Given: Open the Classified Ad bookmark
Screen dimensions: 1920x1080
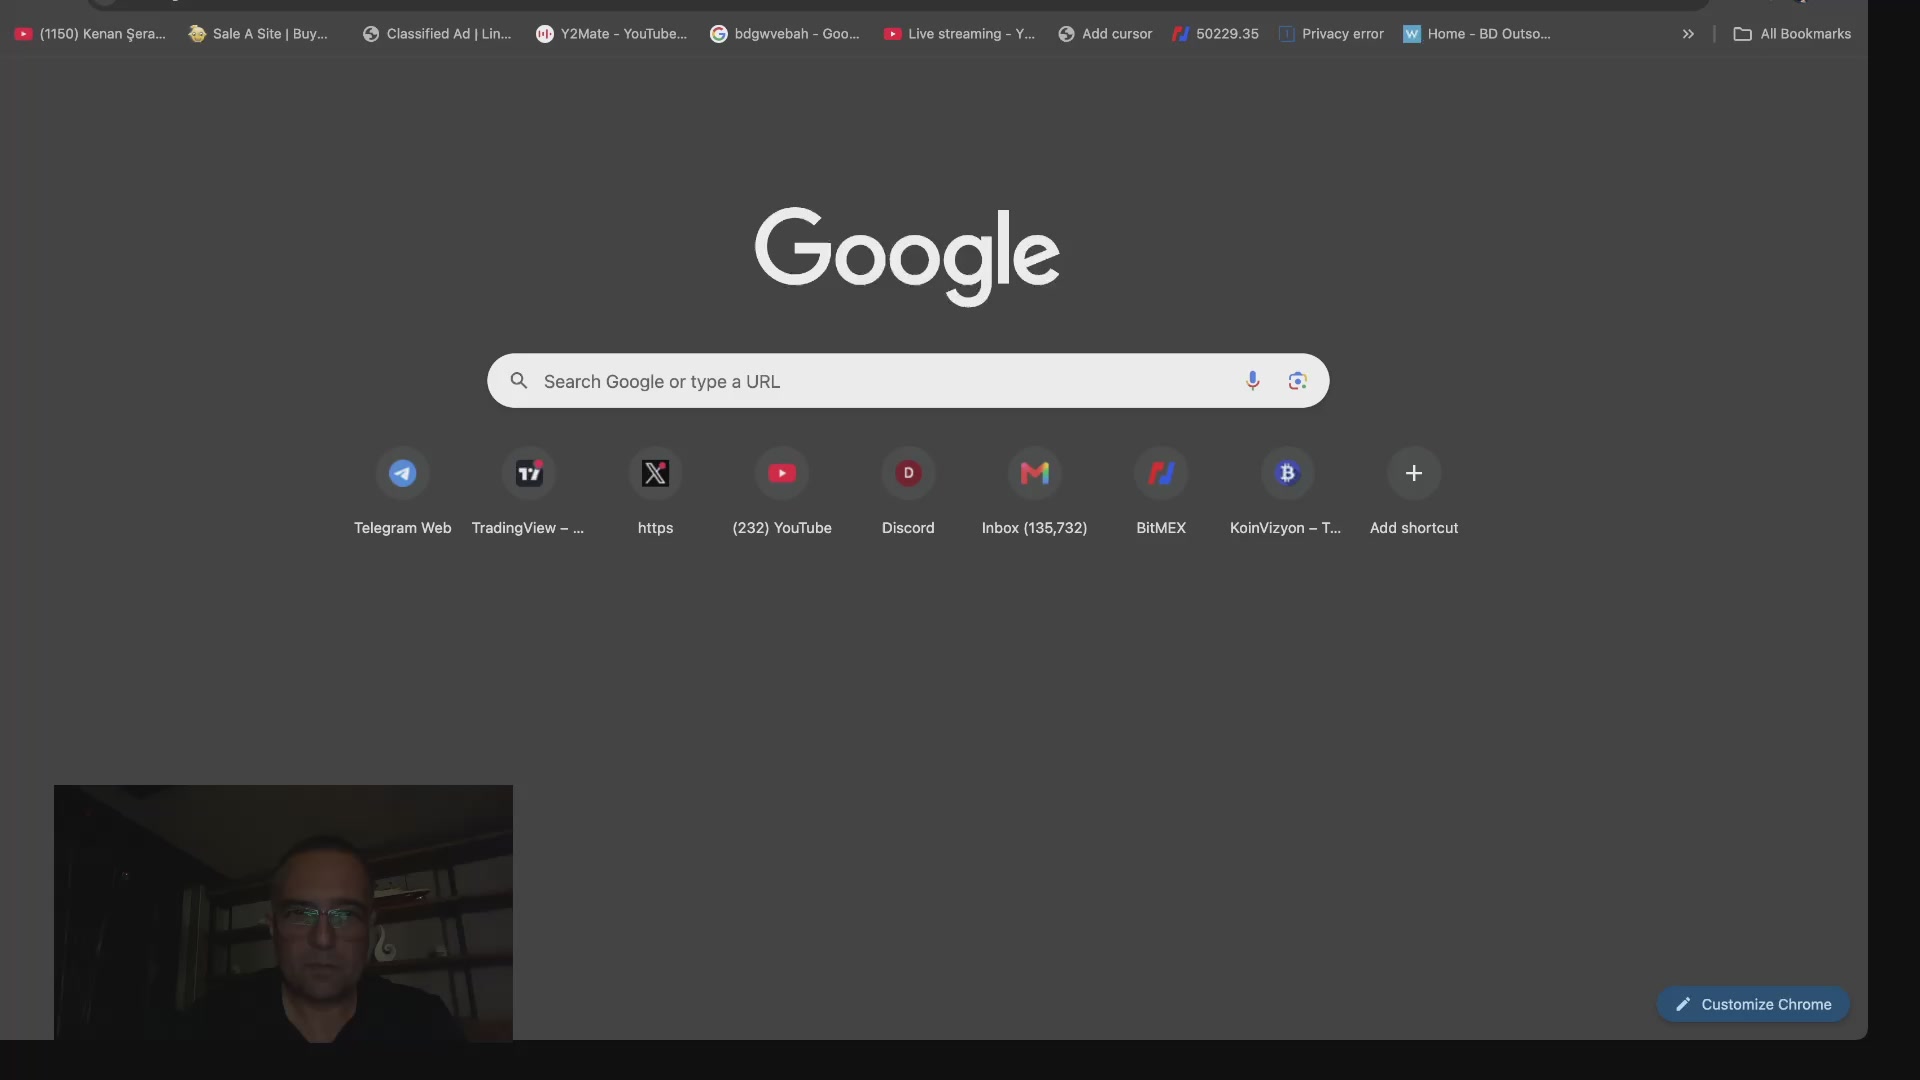Looking at the screenshot, I should [437, 34].
